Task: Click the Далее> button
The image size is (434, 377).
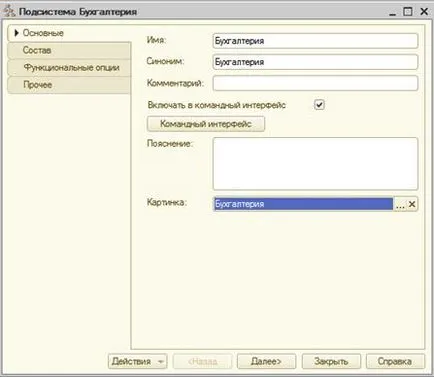Action: [266, 361]
